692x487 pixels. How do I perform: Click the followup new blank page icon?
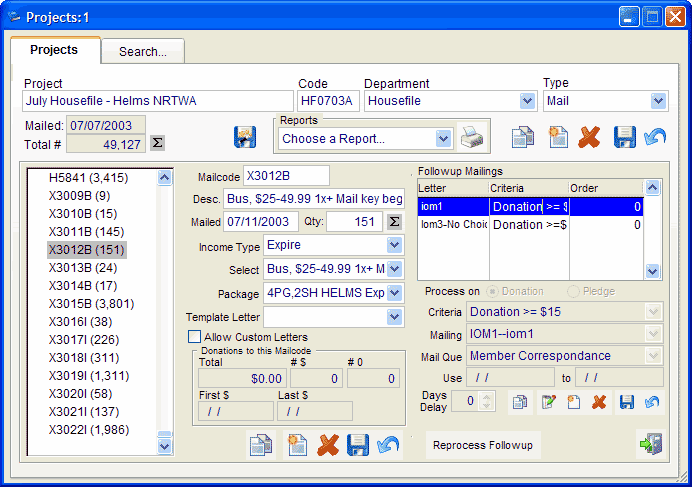pos(573,402)
